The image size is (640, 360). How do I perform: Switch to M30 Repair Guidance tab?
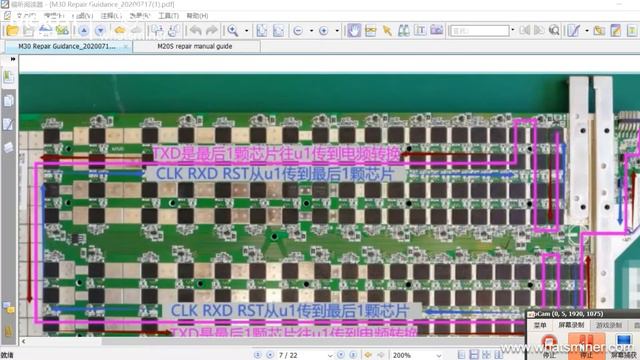[x=67, y=47]
